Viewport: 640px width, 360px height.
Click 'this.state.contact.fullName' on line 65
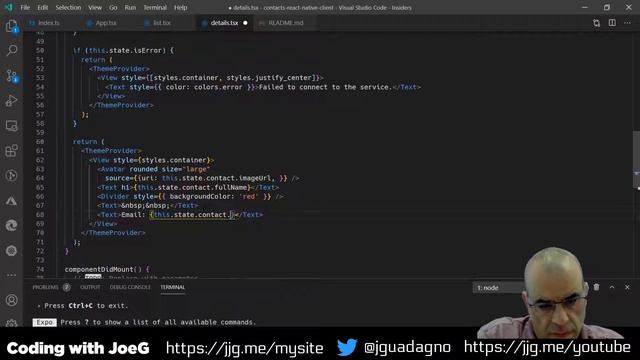(192, 187)
